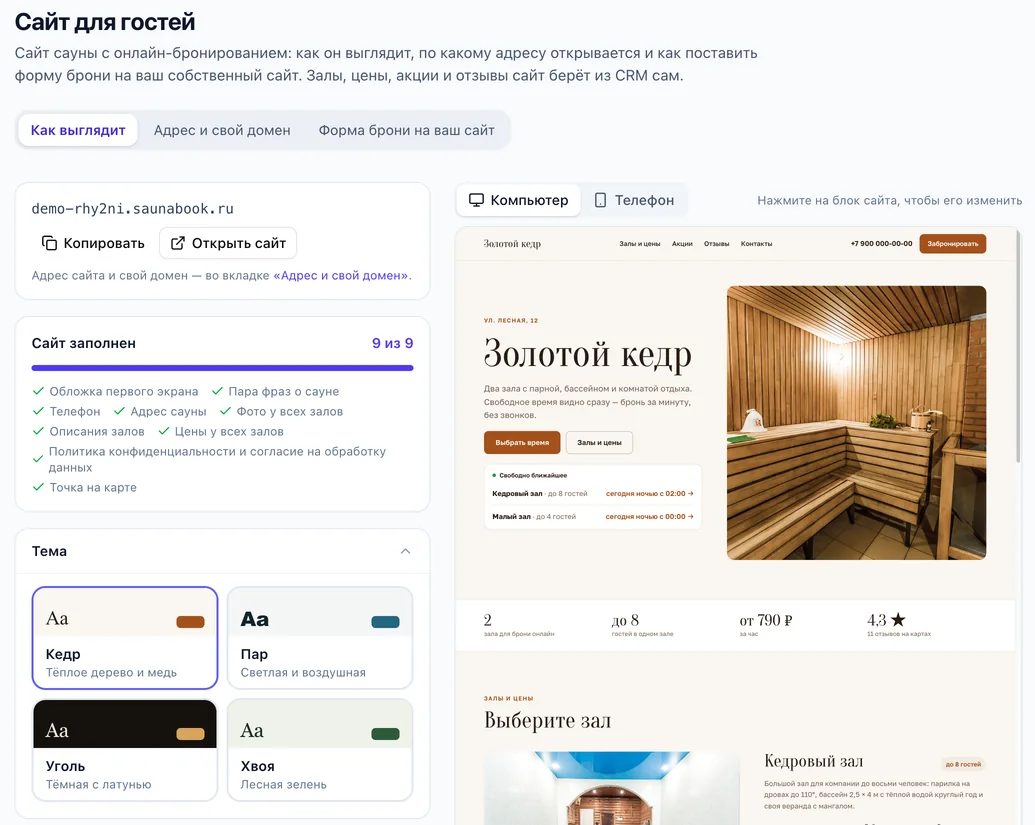Open the Адрес и свой домен tab
The width and height of the screenshot is (1035, 825).
(222, 130)
